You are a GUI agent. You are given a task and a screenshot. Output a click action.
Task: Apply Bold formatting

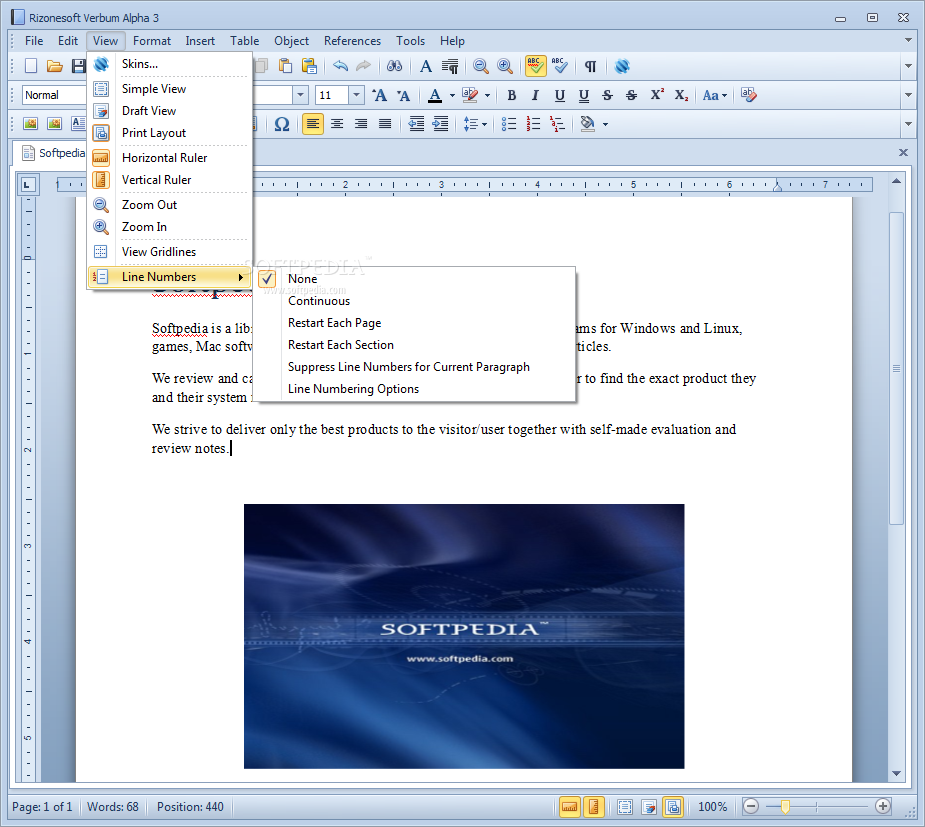click(x=511, y=95)
